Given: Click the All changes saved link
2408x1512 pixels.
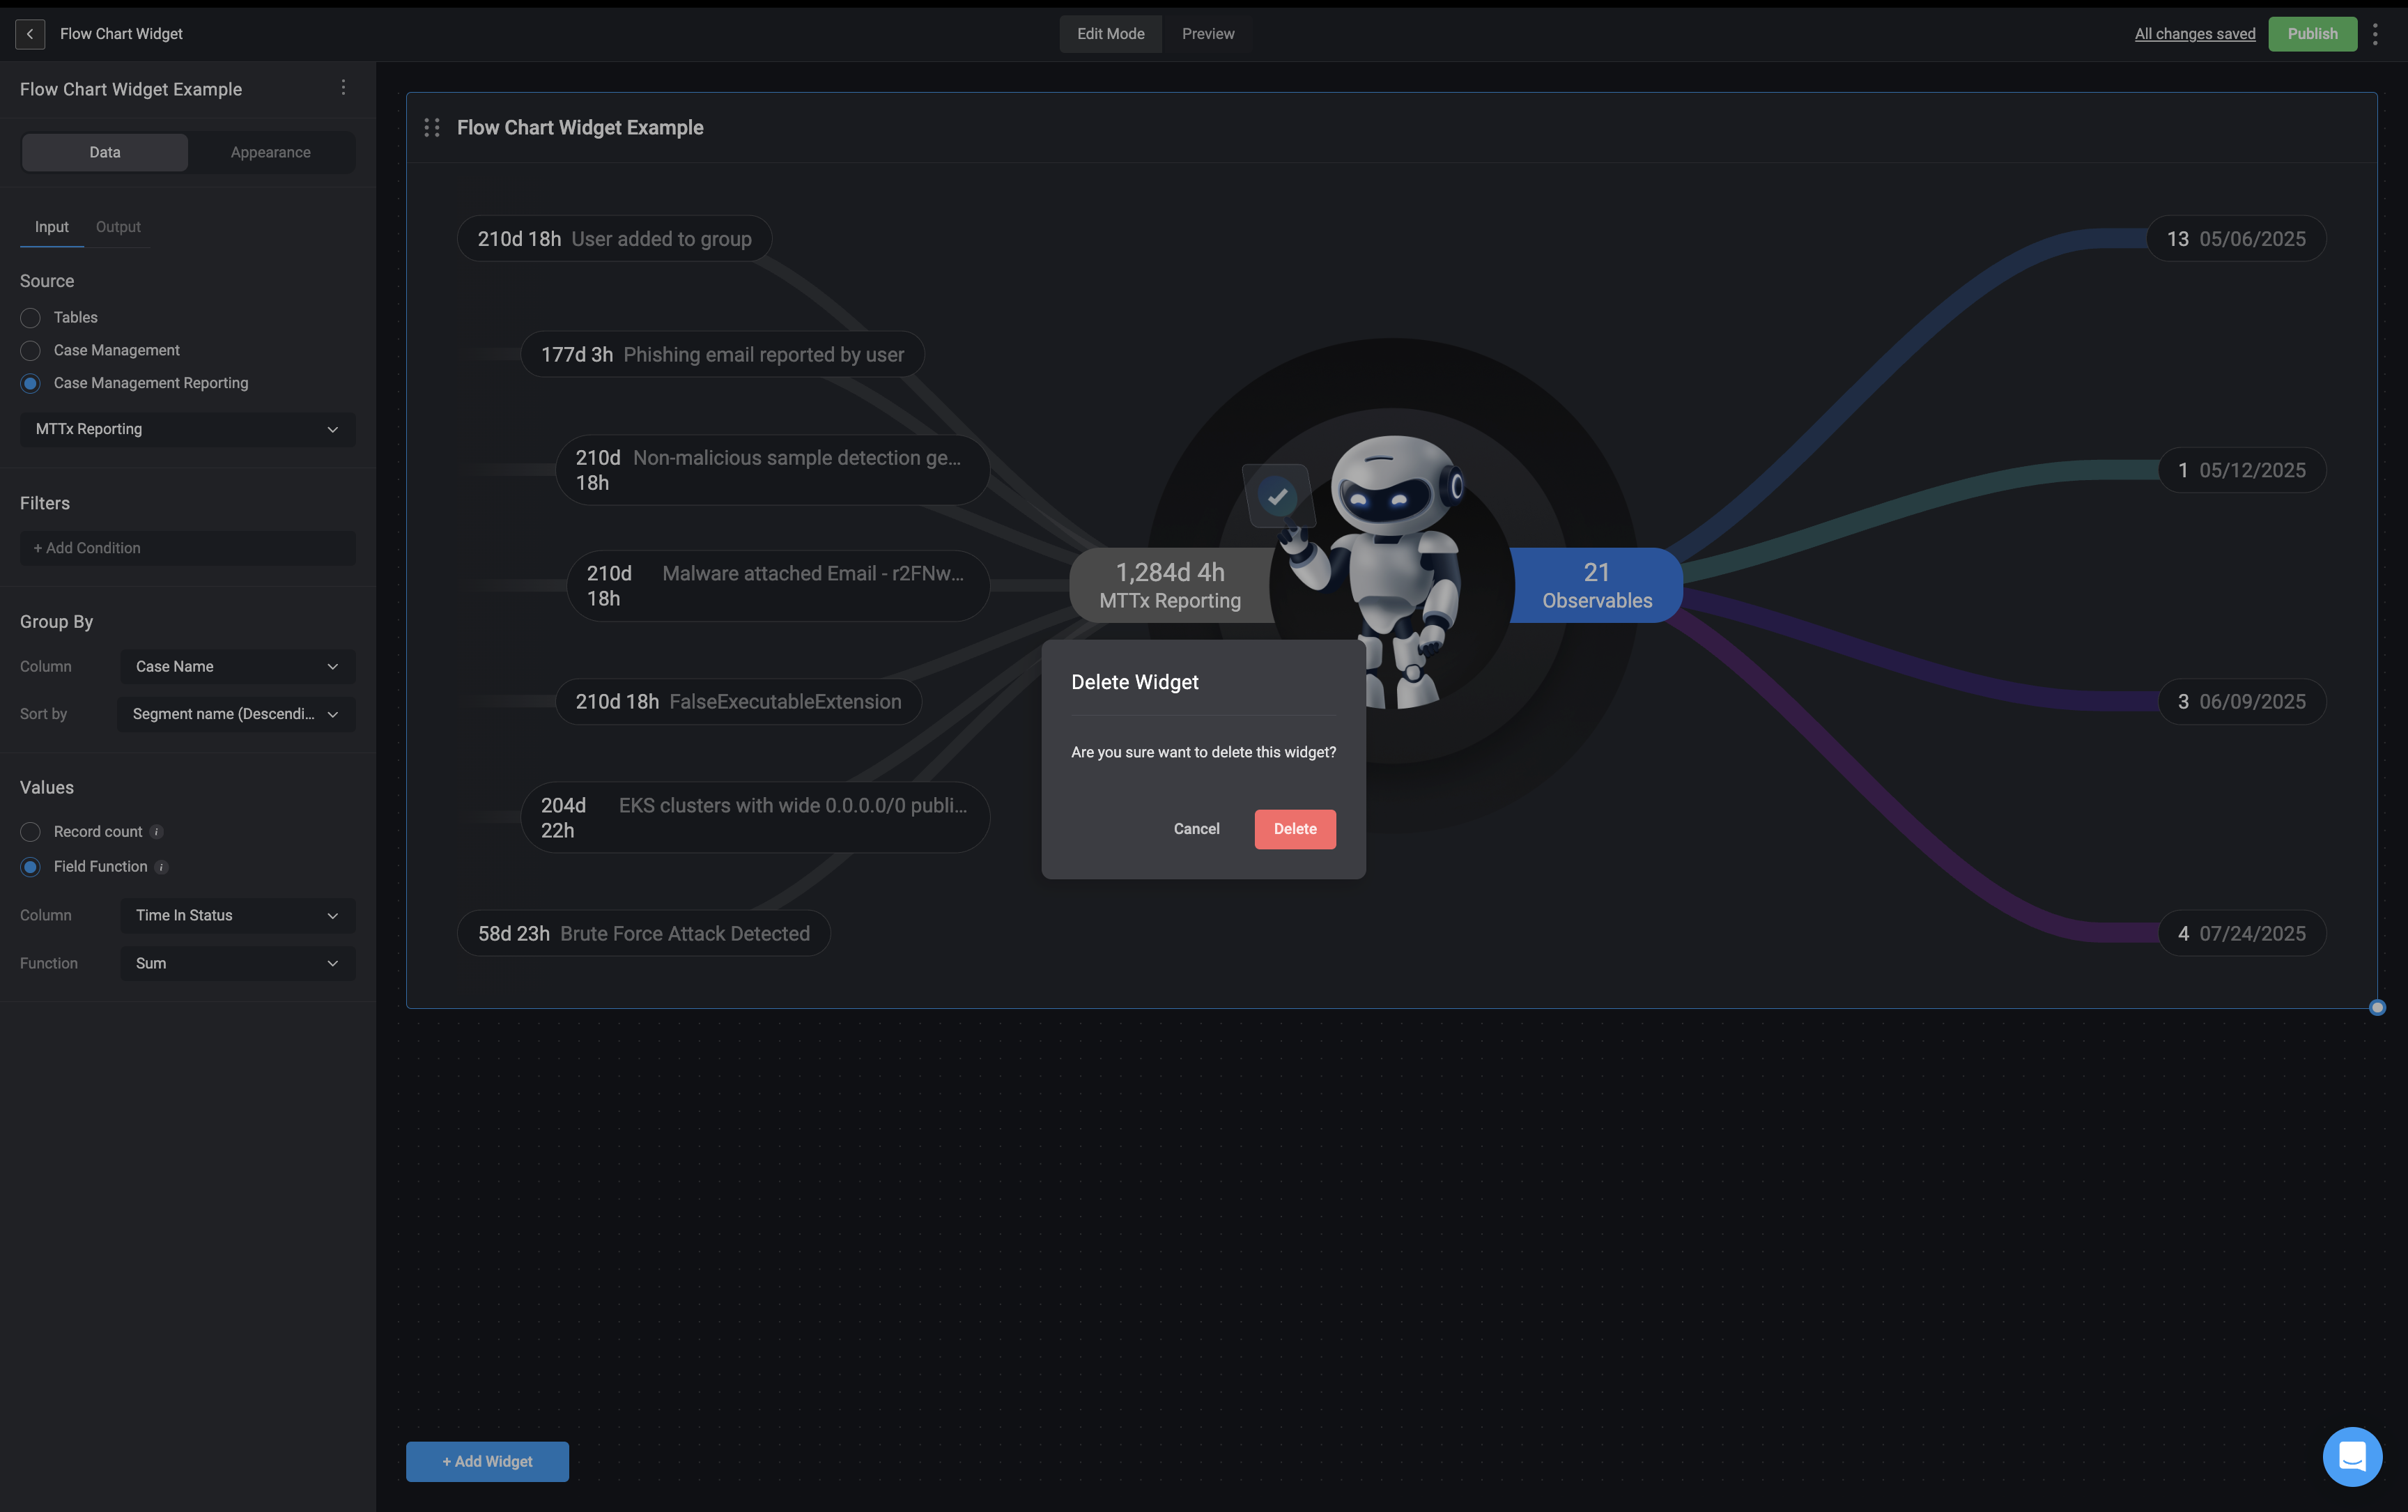Looking at the screenshot, I should coord(2194,34).
